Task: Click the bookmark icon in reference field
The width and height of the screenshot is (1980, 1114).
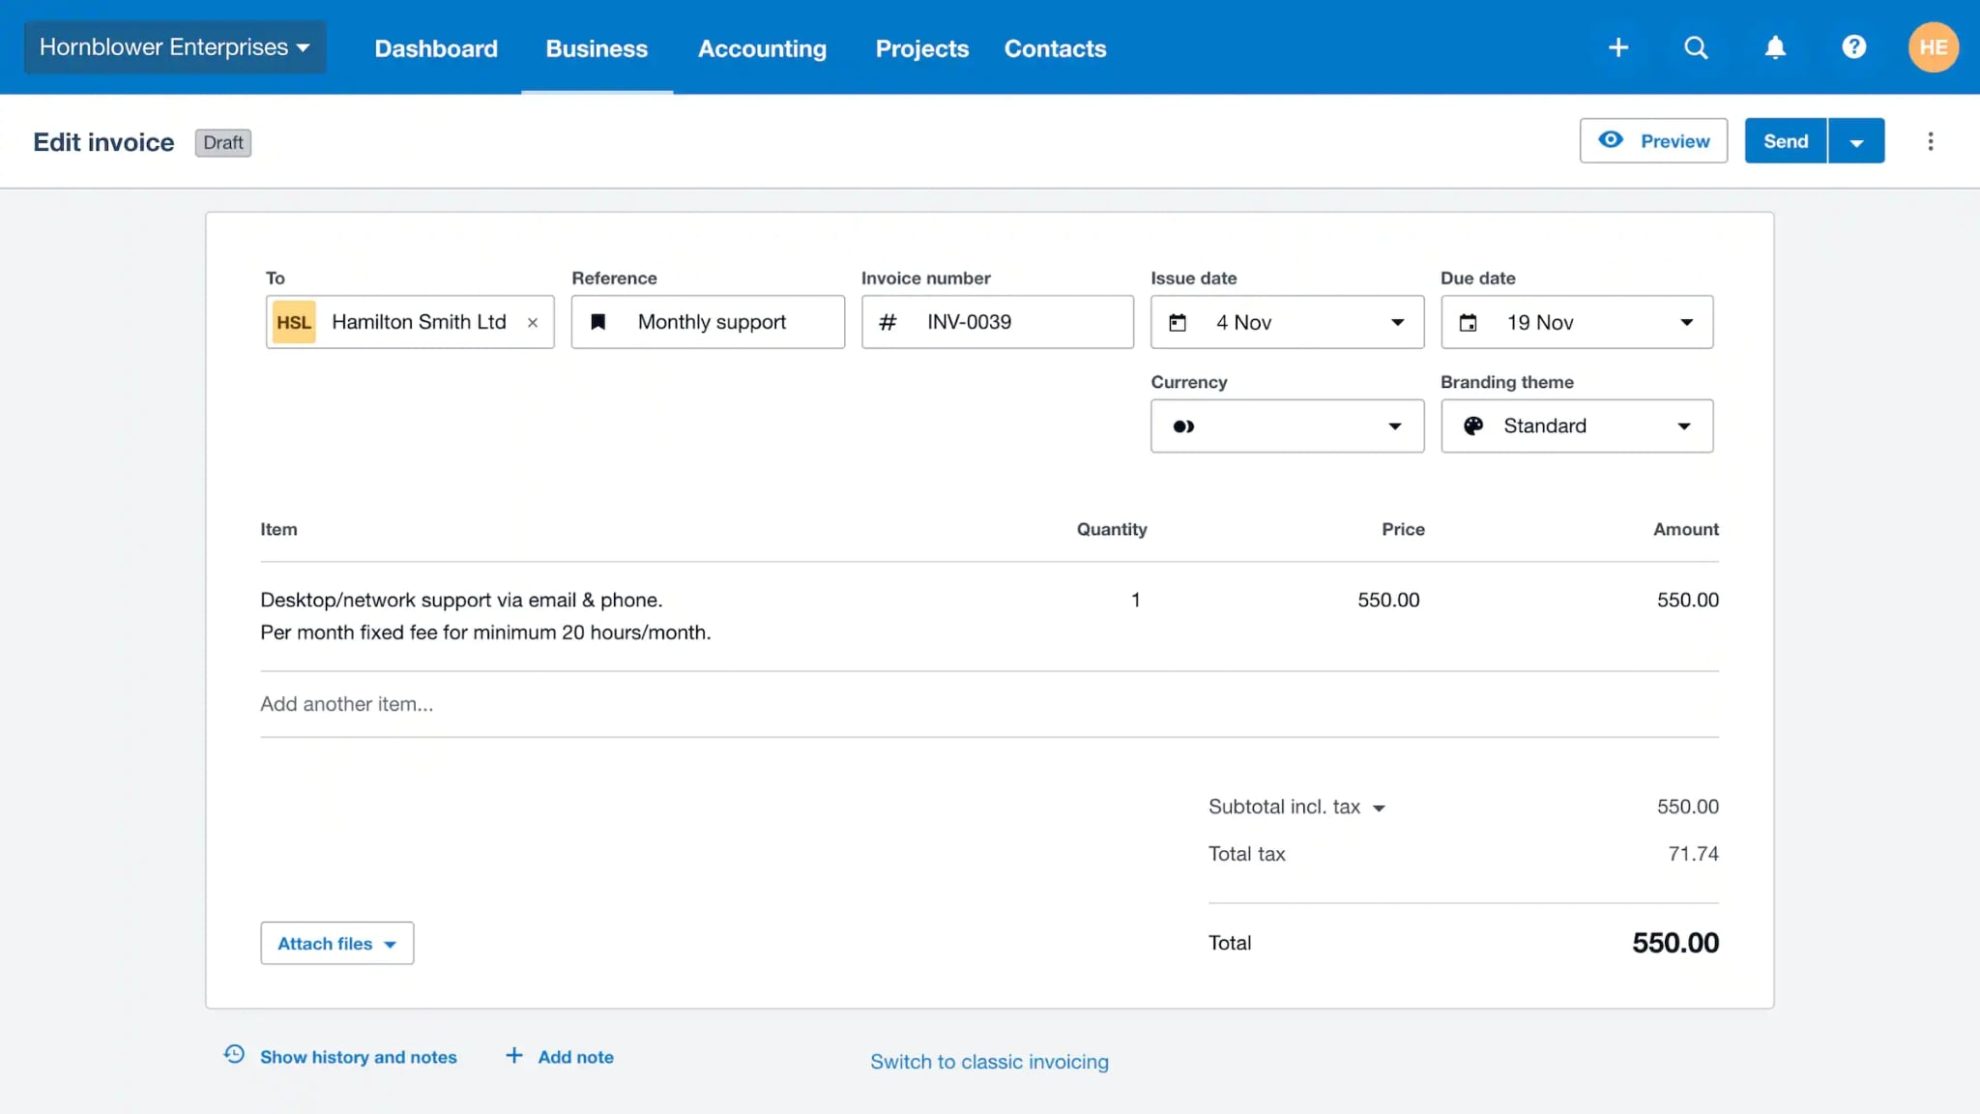Action: (598, 322)
